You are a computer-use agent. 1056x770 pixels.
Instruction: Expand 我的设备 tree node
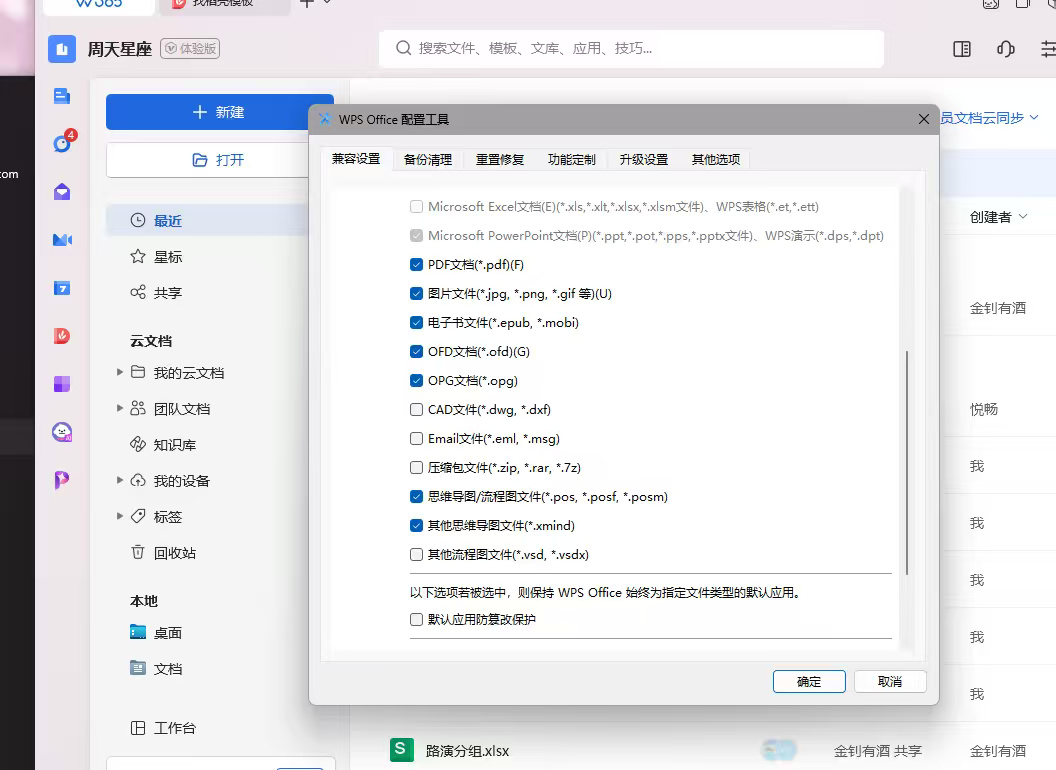(x=119, y=480)
